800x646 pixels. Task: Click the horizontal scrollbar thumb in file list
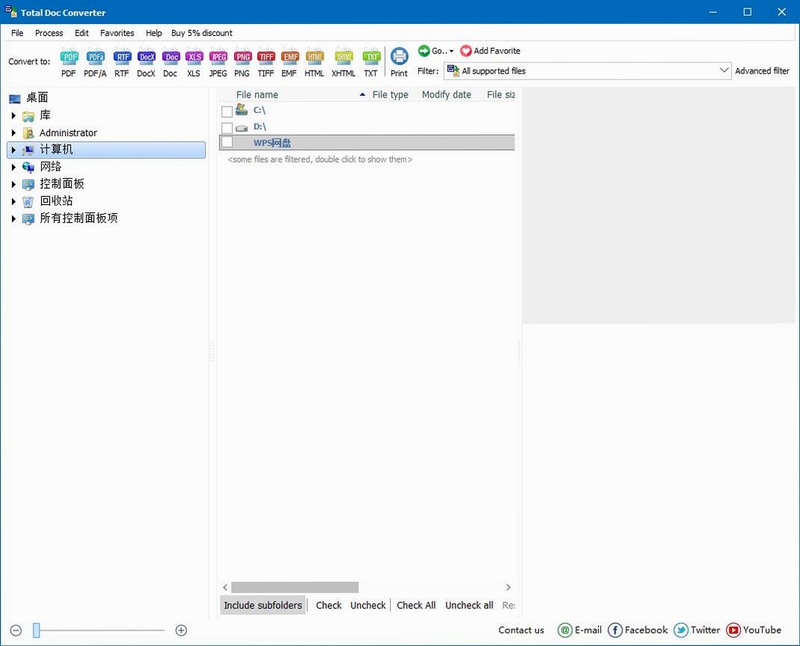click(x=295, y=587)
